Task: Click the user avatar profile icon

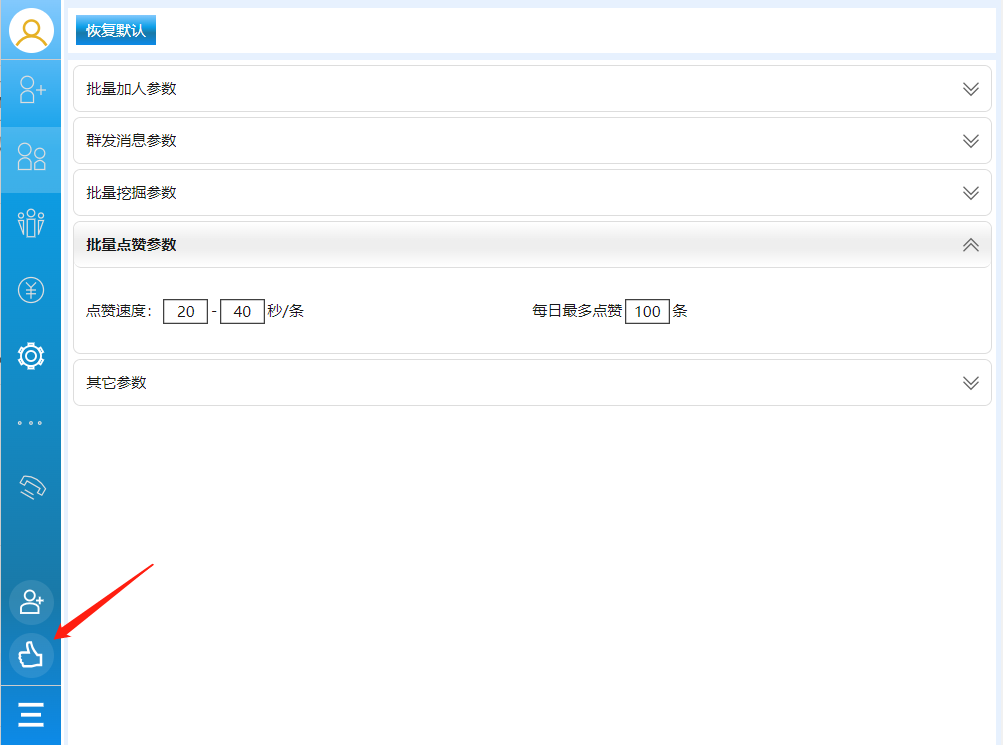Action: (x=31, y=30)
